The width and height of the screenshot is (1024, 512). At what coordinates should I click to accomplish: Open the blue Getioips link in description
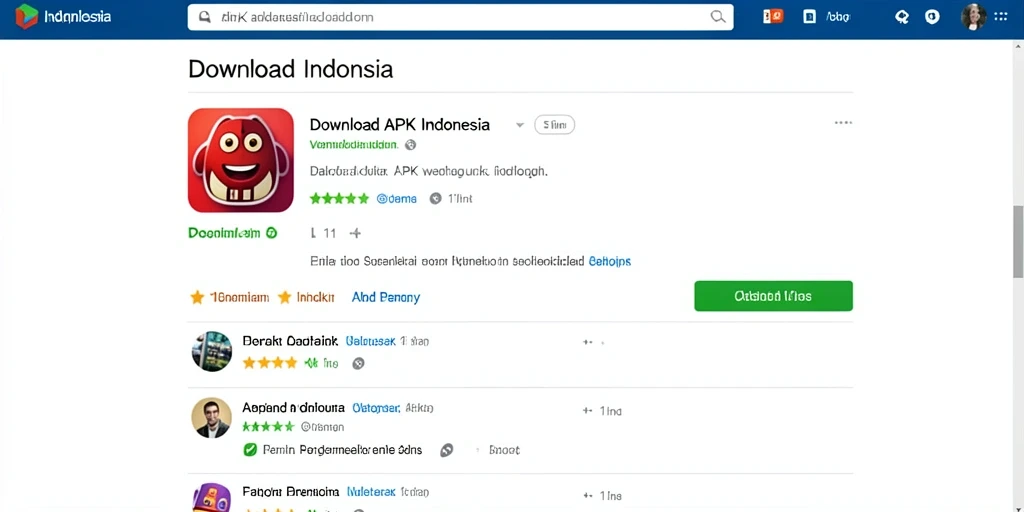click(x=610, y=261)
